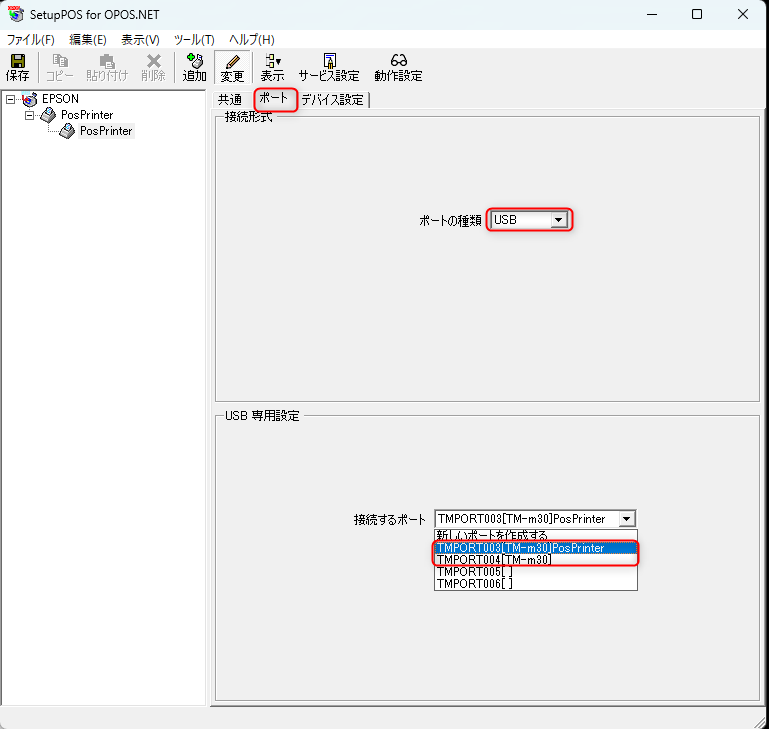Open the ツール(T) menu
769x729 pixels.
194,40
